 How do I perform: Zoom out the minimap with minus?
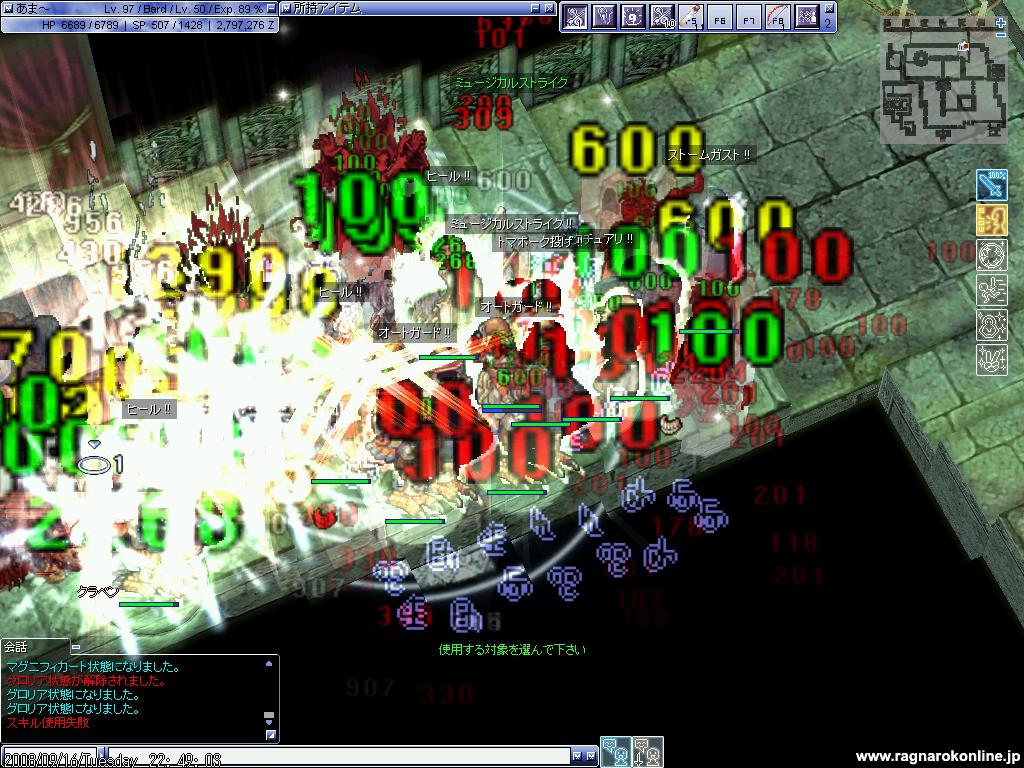tap(1000, 34)
